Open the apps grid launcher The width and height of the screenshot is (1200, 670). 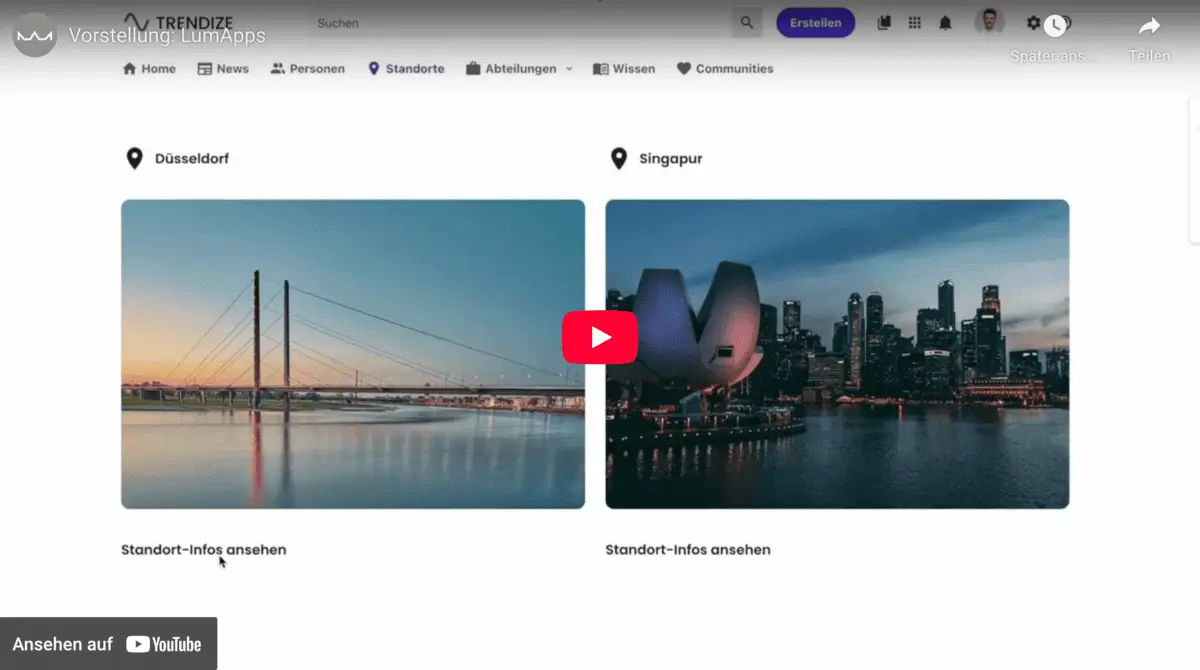tap(914, 23)
